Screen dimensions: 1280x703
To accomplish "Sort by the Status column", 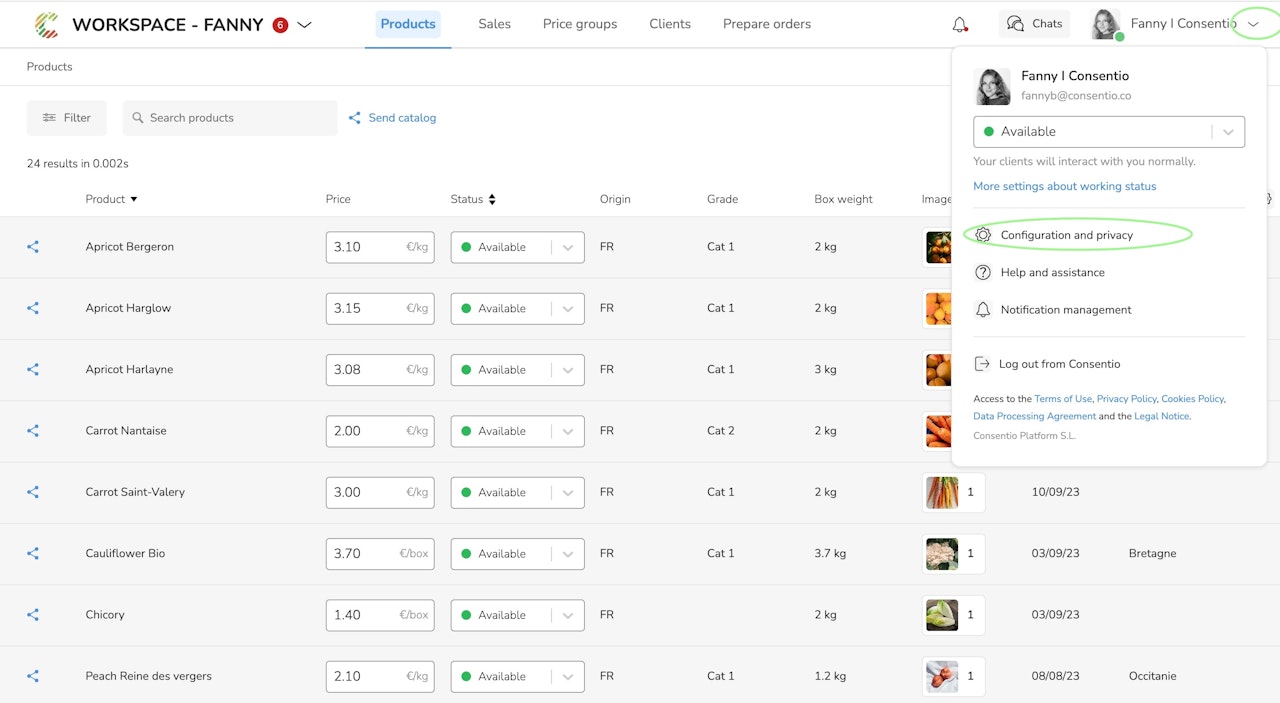I will 473,199.
